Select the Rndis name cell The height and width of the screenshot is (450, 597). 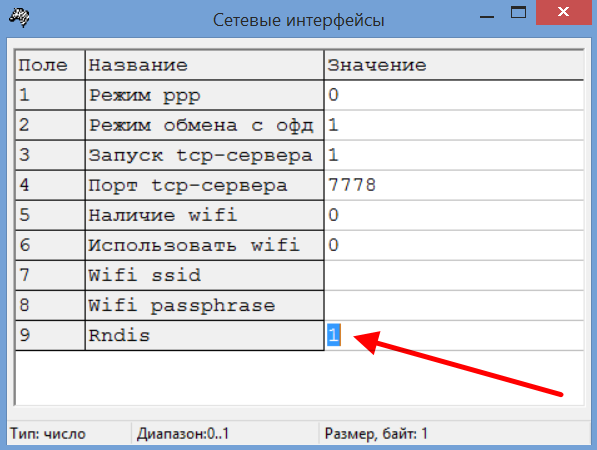(x=204, y=335)
